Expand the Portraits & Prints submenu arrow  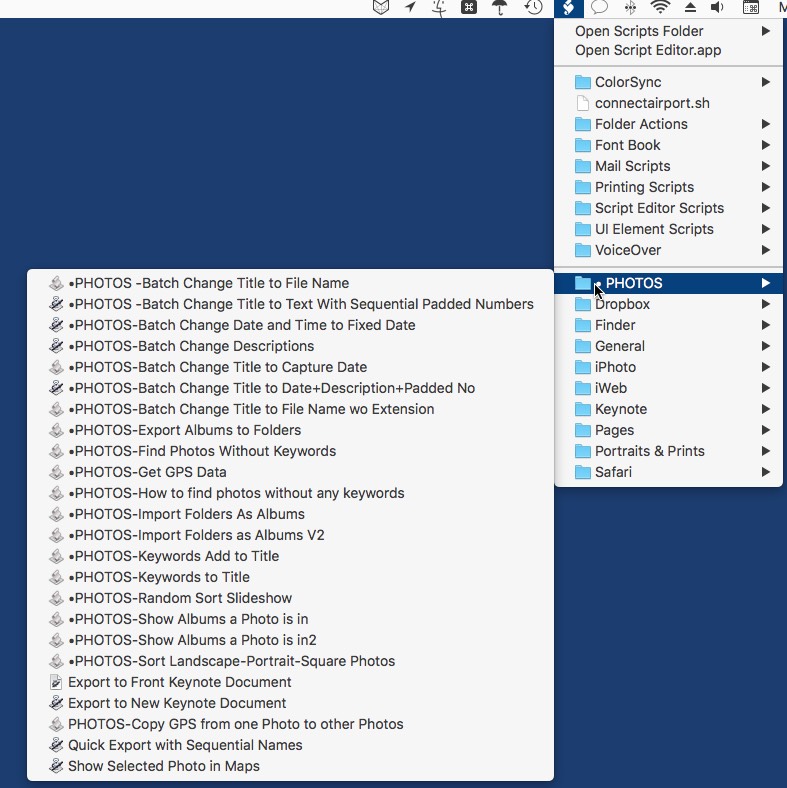[765, 451]
